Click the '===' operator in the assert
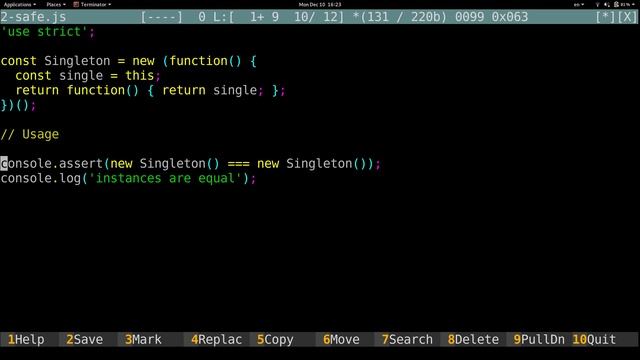The image size is (640, 360). (238, 164)
